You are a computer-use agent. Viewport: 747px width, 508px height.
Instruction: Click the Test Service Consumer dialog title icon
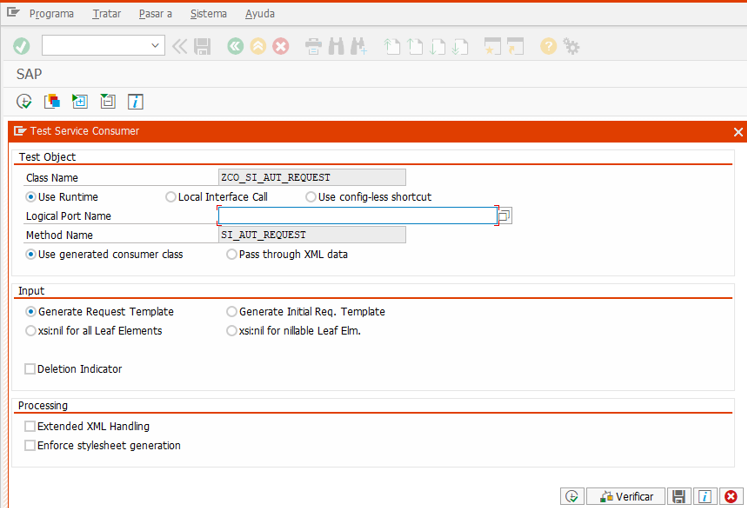20,131
